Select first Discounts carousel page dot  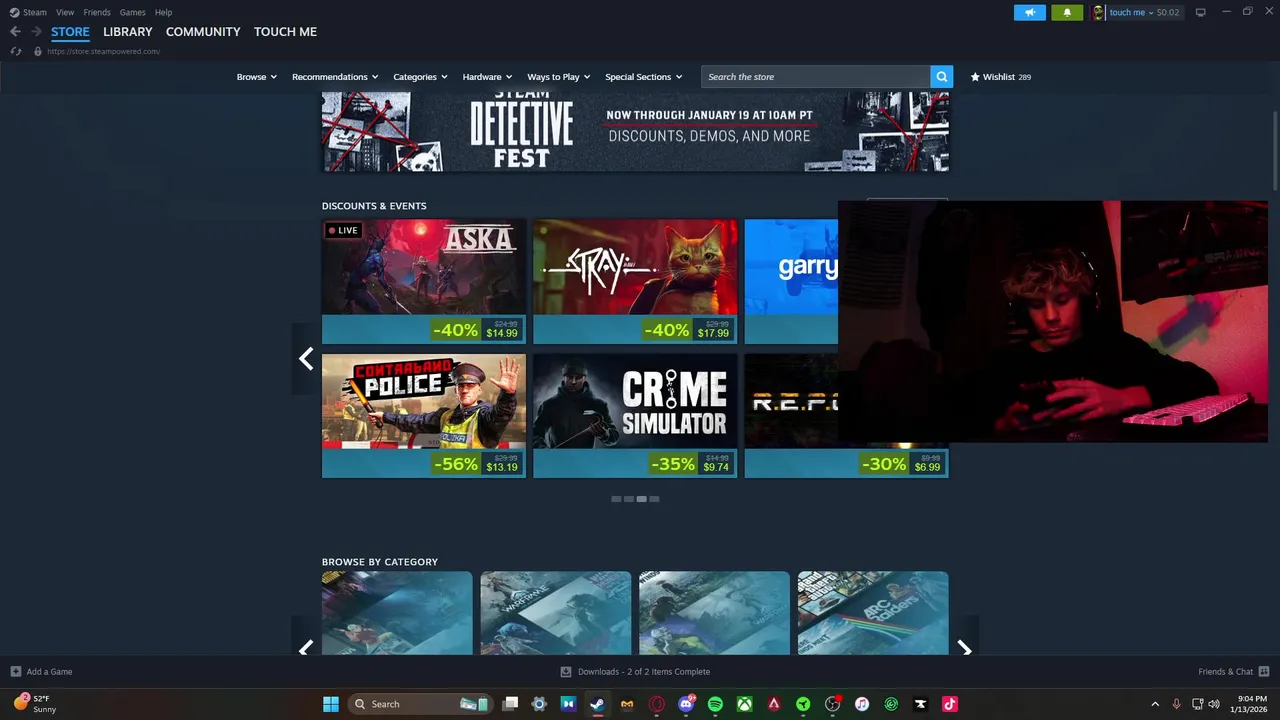point(616,499)
